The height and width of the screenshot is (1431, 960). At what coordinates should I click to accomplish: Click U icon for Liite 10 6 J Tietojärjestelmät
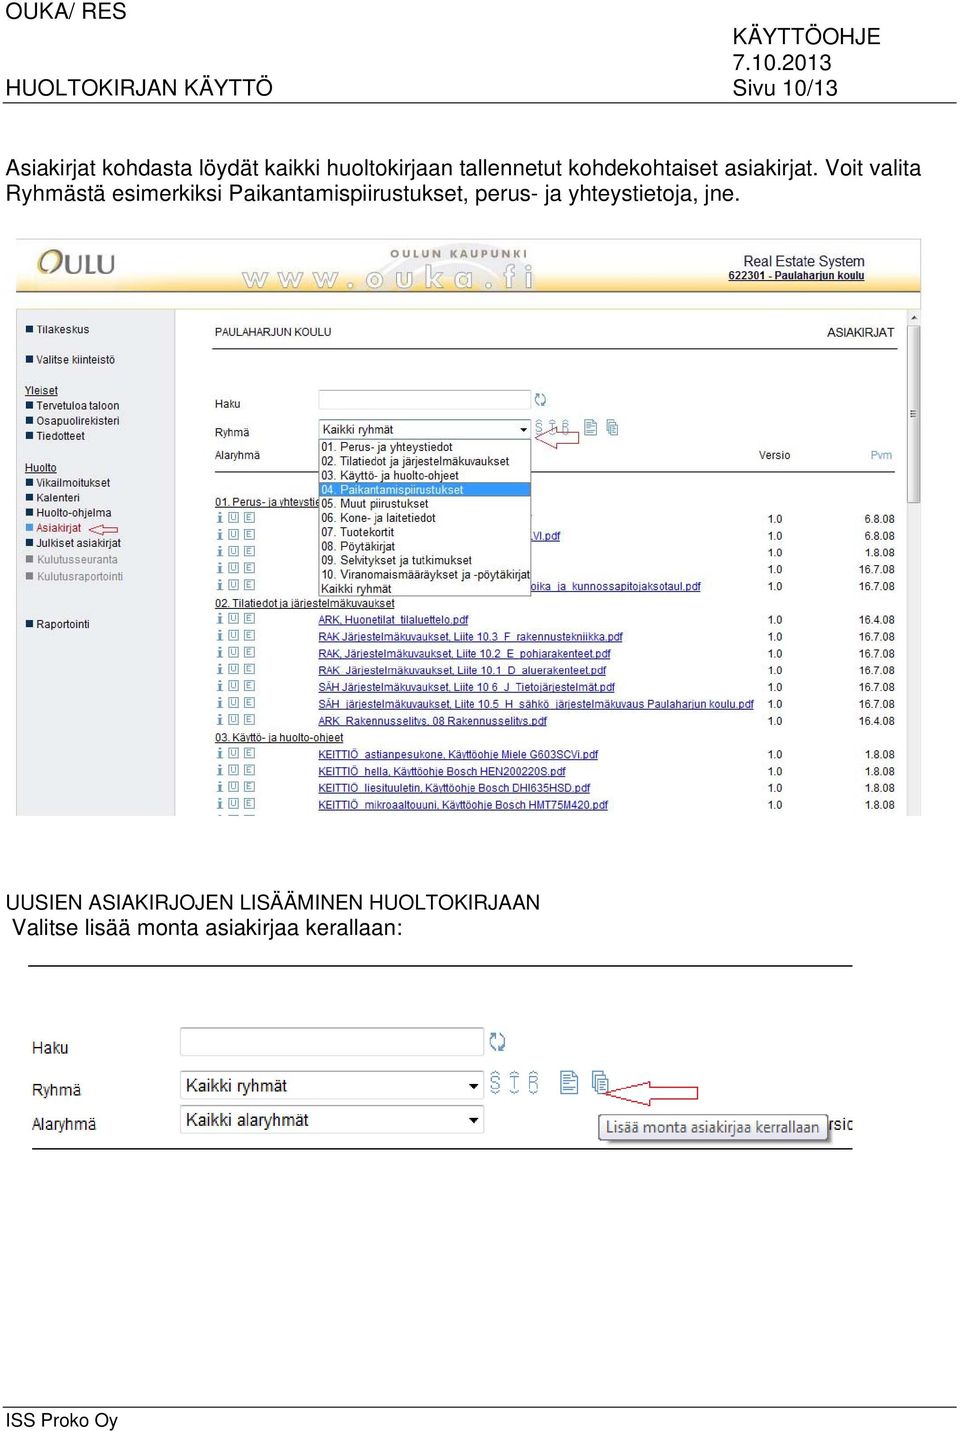point(233,686)
